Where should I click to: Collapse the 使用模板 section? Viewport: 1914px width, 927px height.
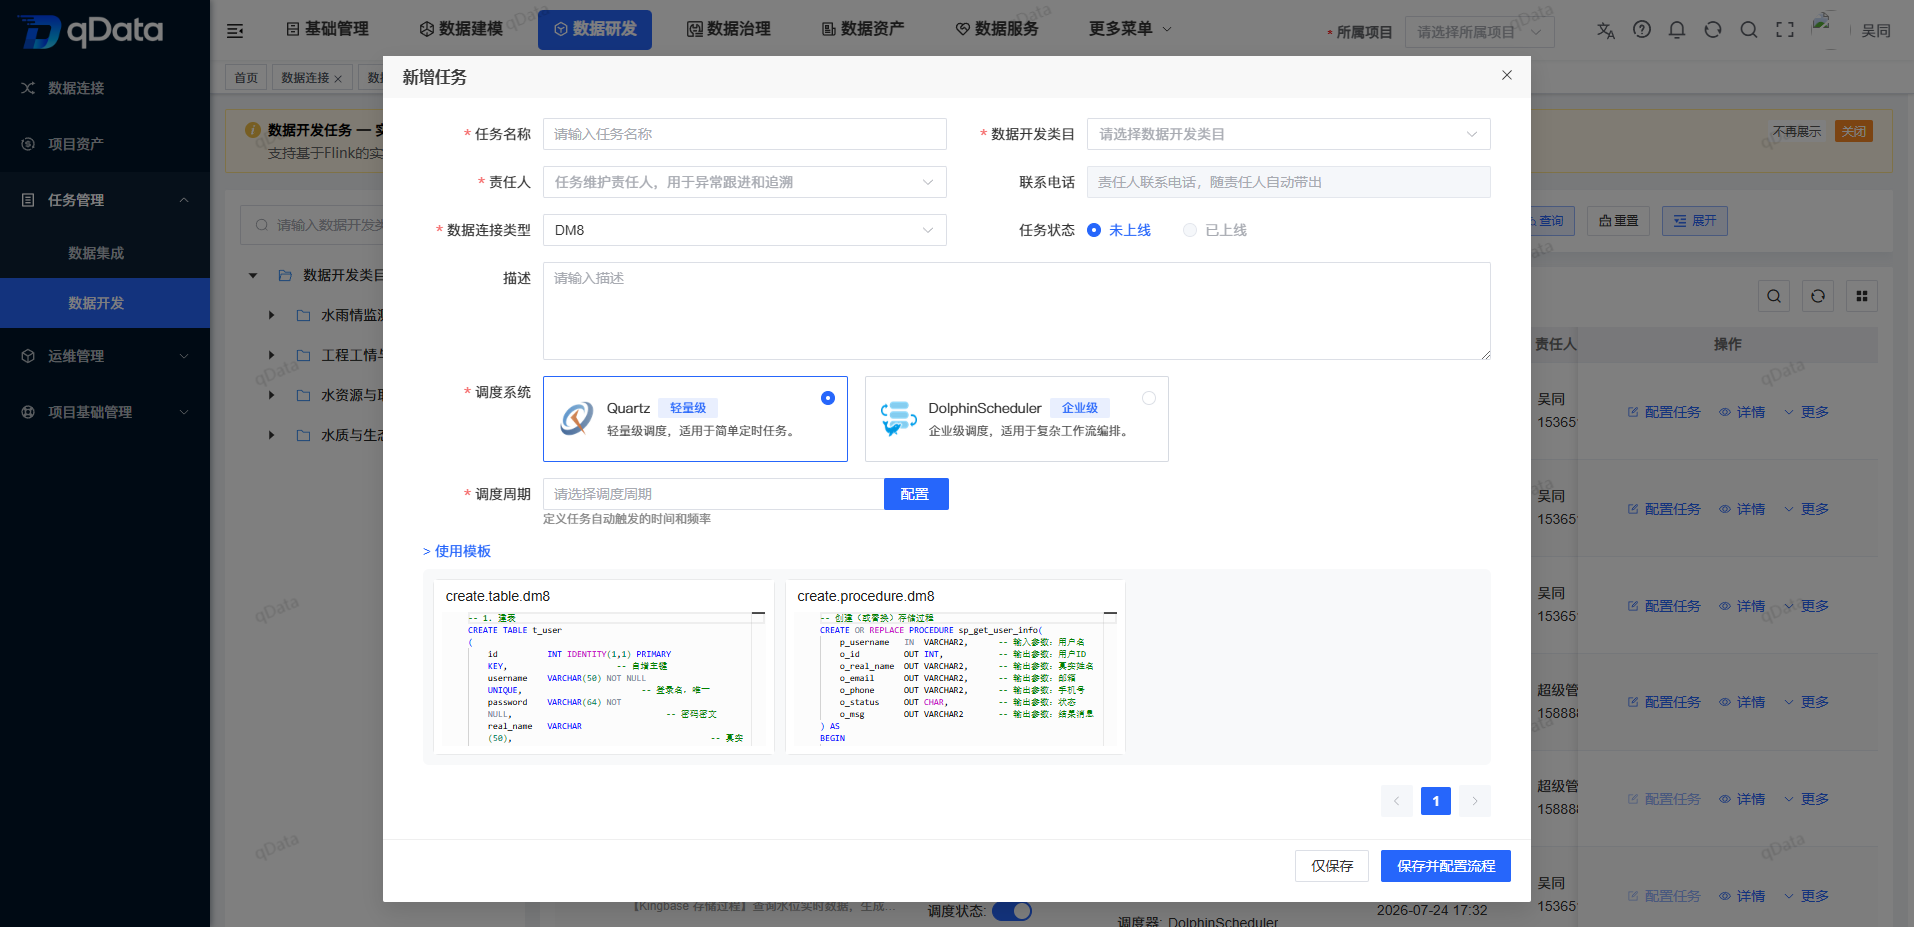(457, 551)
